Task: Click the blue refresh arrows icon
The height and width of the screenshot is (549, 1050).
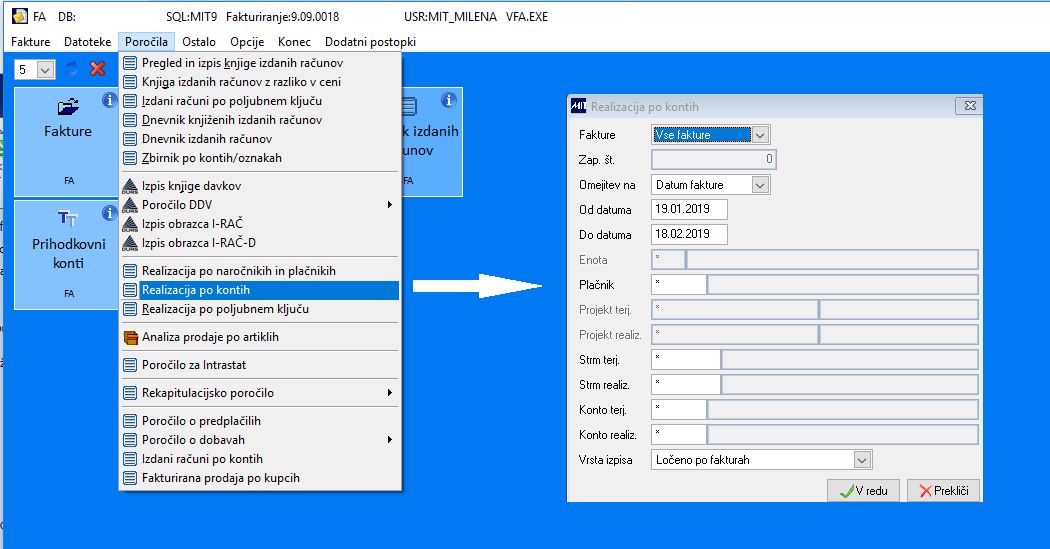Action: (x=72, y=68)
